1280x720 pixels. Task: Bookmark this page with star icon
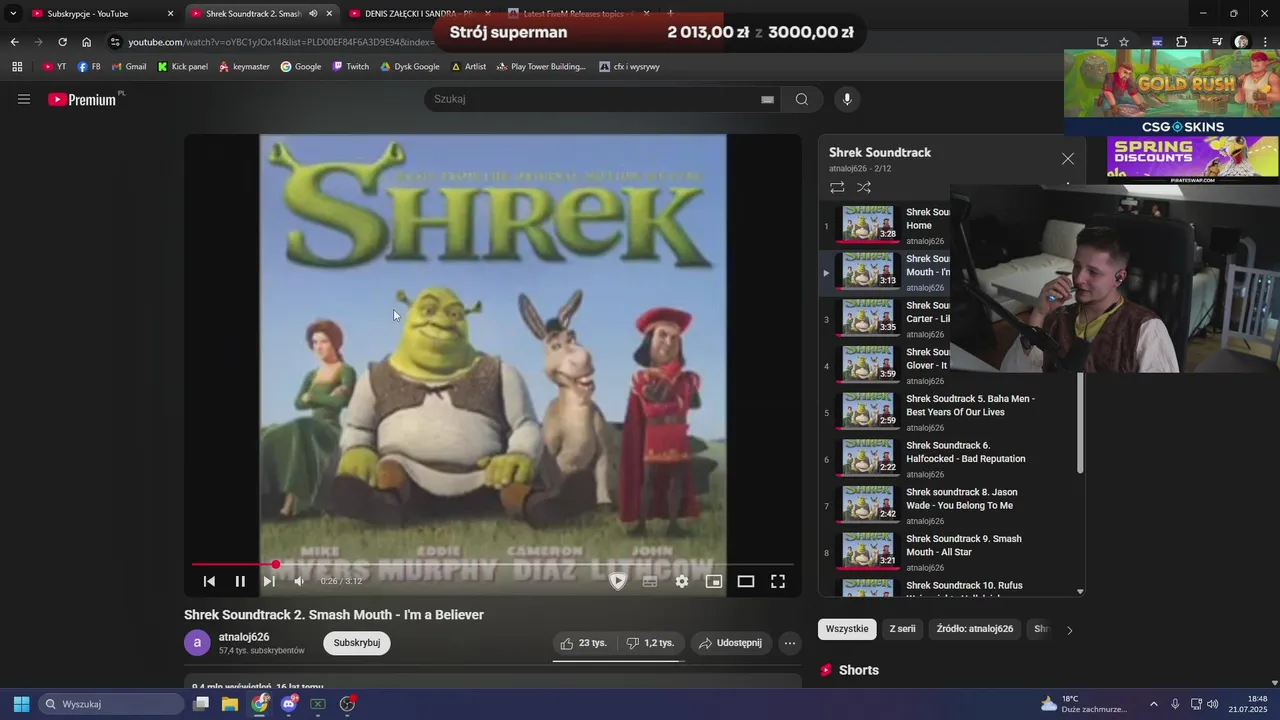click(x=1124, y=42)
